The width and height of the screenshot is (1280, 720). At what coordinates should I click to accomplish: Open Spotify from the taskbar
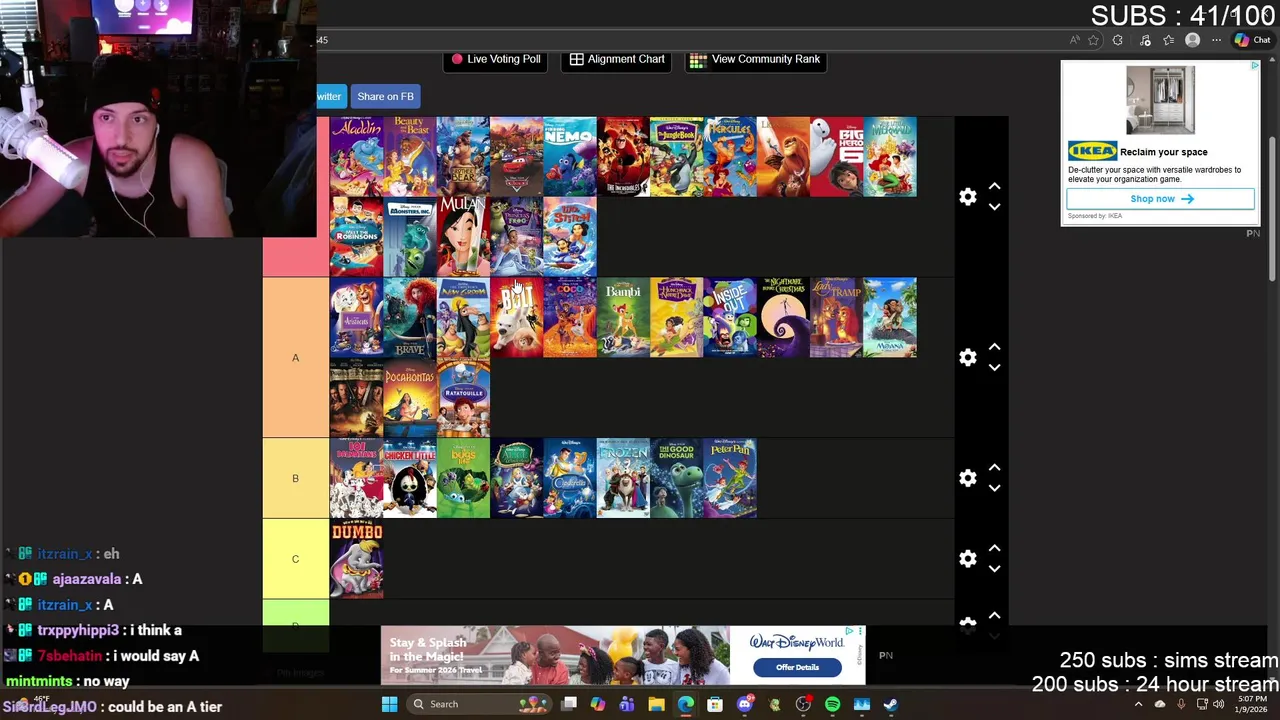[832, 704]
